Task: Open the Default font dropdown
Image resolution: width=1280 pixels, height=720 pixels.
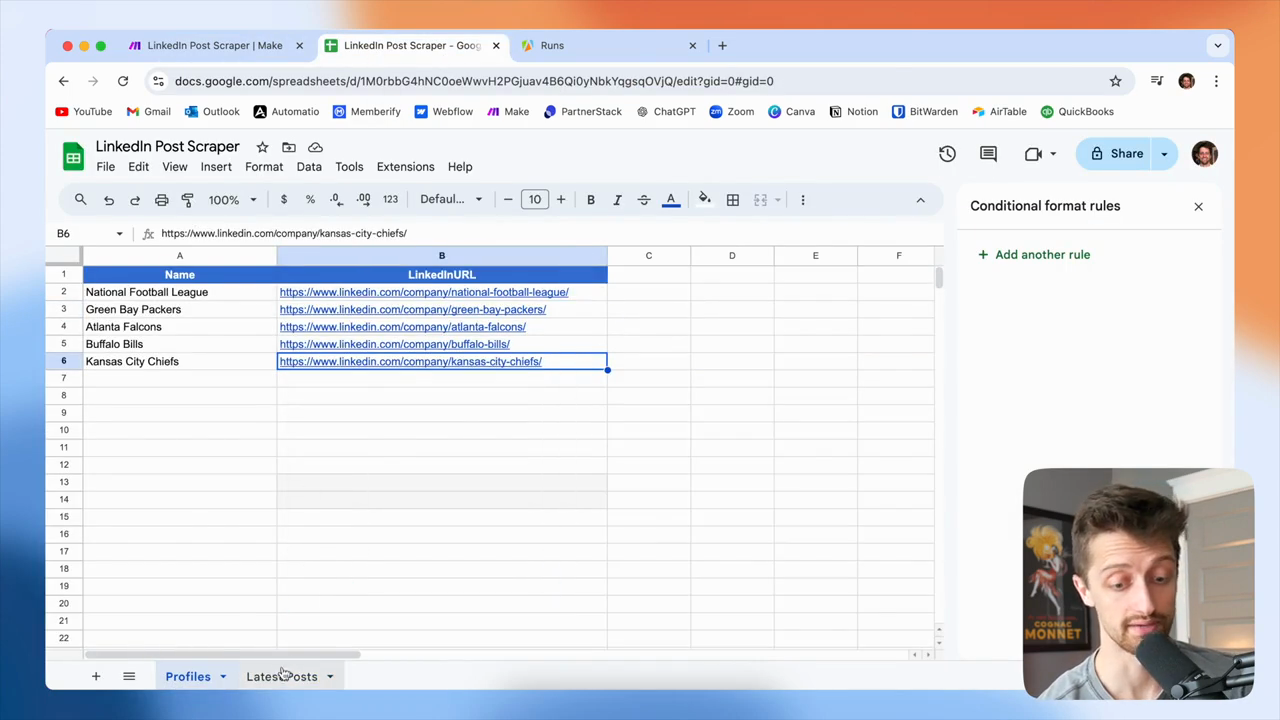Action: pos(451,200)
